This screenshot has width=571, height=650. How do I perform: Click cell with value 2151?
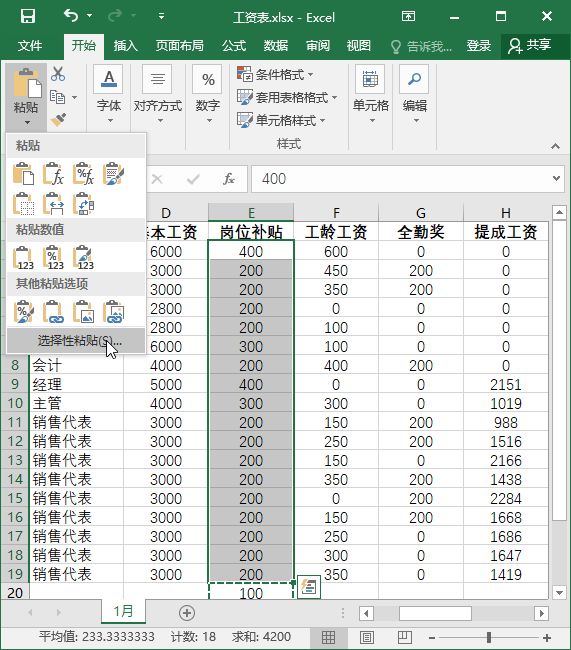505,384
